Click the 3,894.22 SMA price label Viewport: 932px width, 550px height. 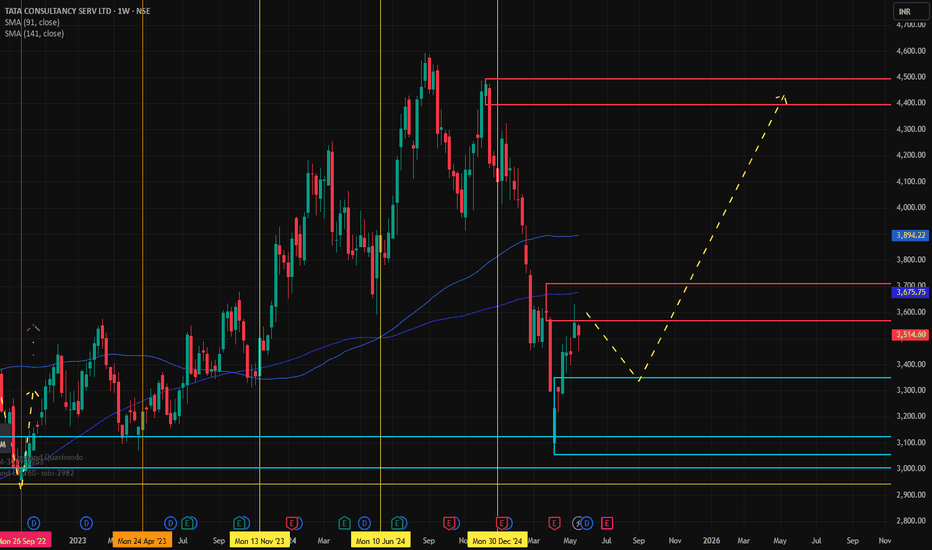tap(909, 235)
